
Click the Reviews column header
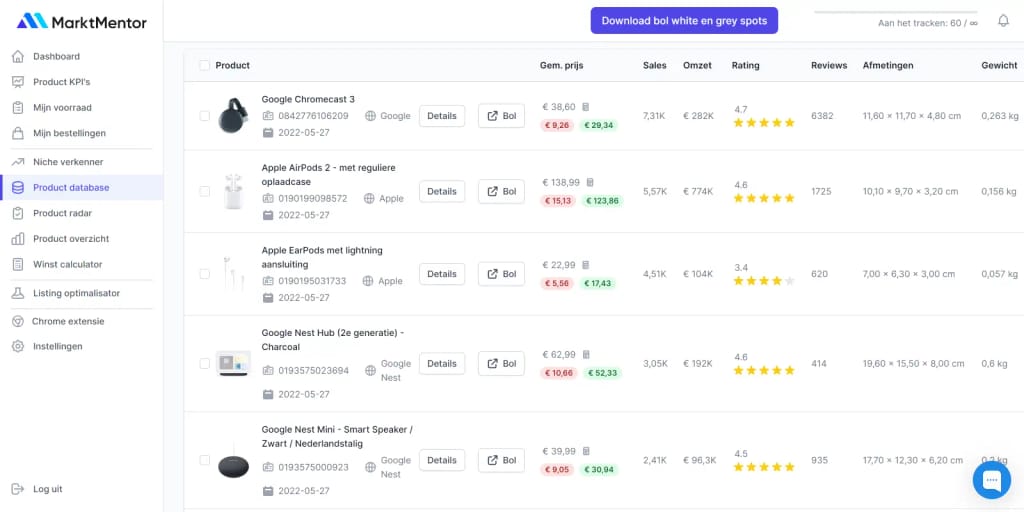(829, 65)
